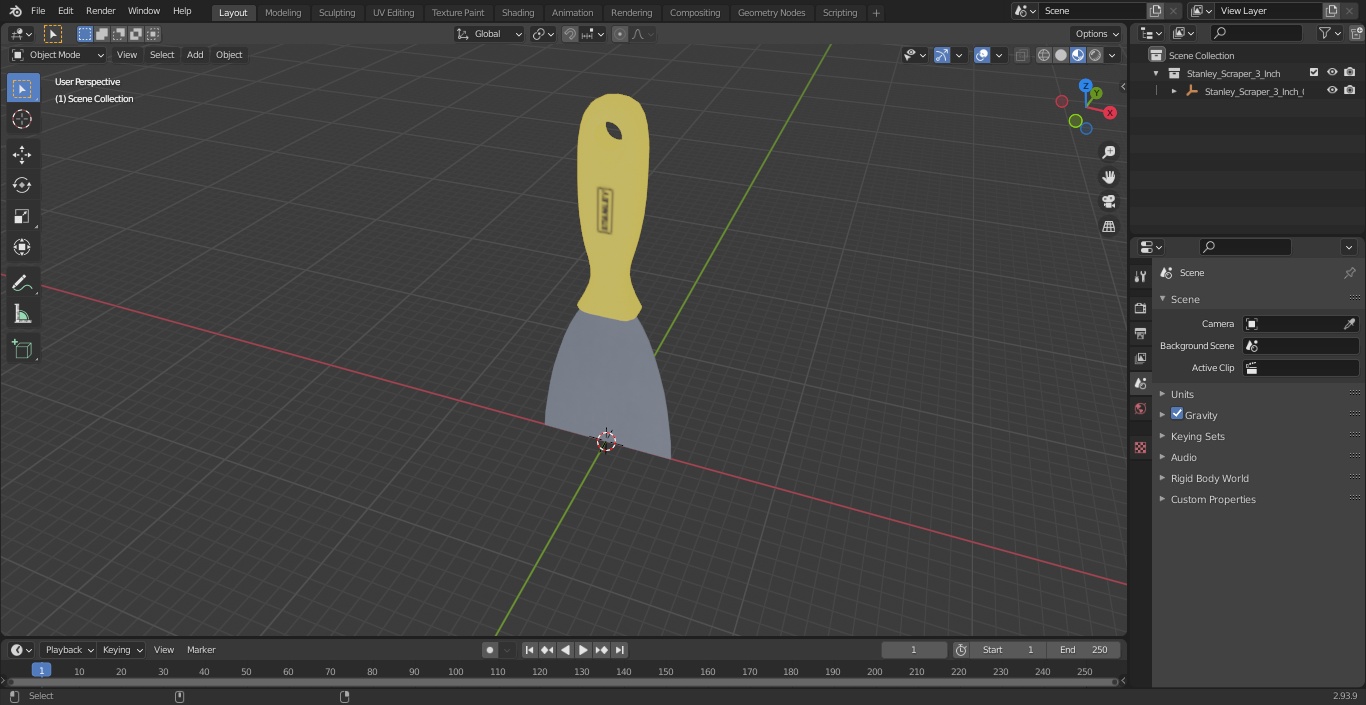Toggle snapping magnet in viewport header
This screenshot has width=1366, height=705.
[x=570, y=34]
